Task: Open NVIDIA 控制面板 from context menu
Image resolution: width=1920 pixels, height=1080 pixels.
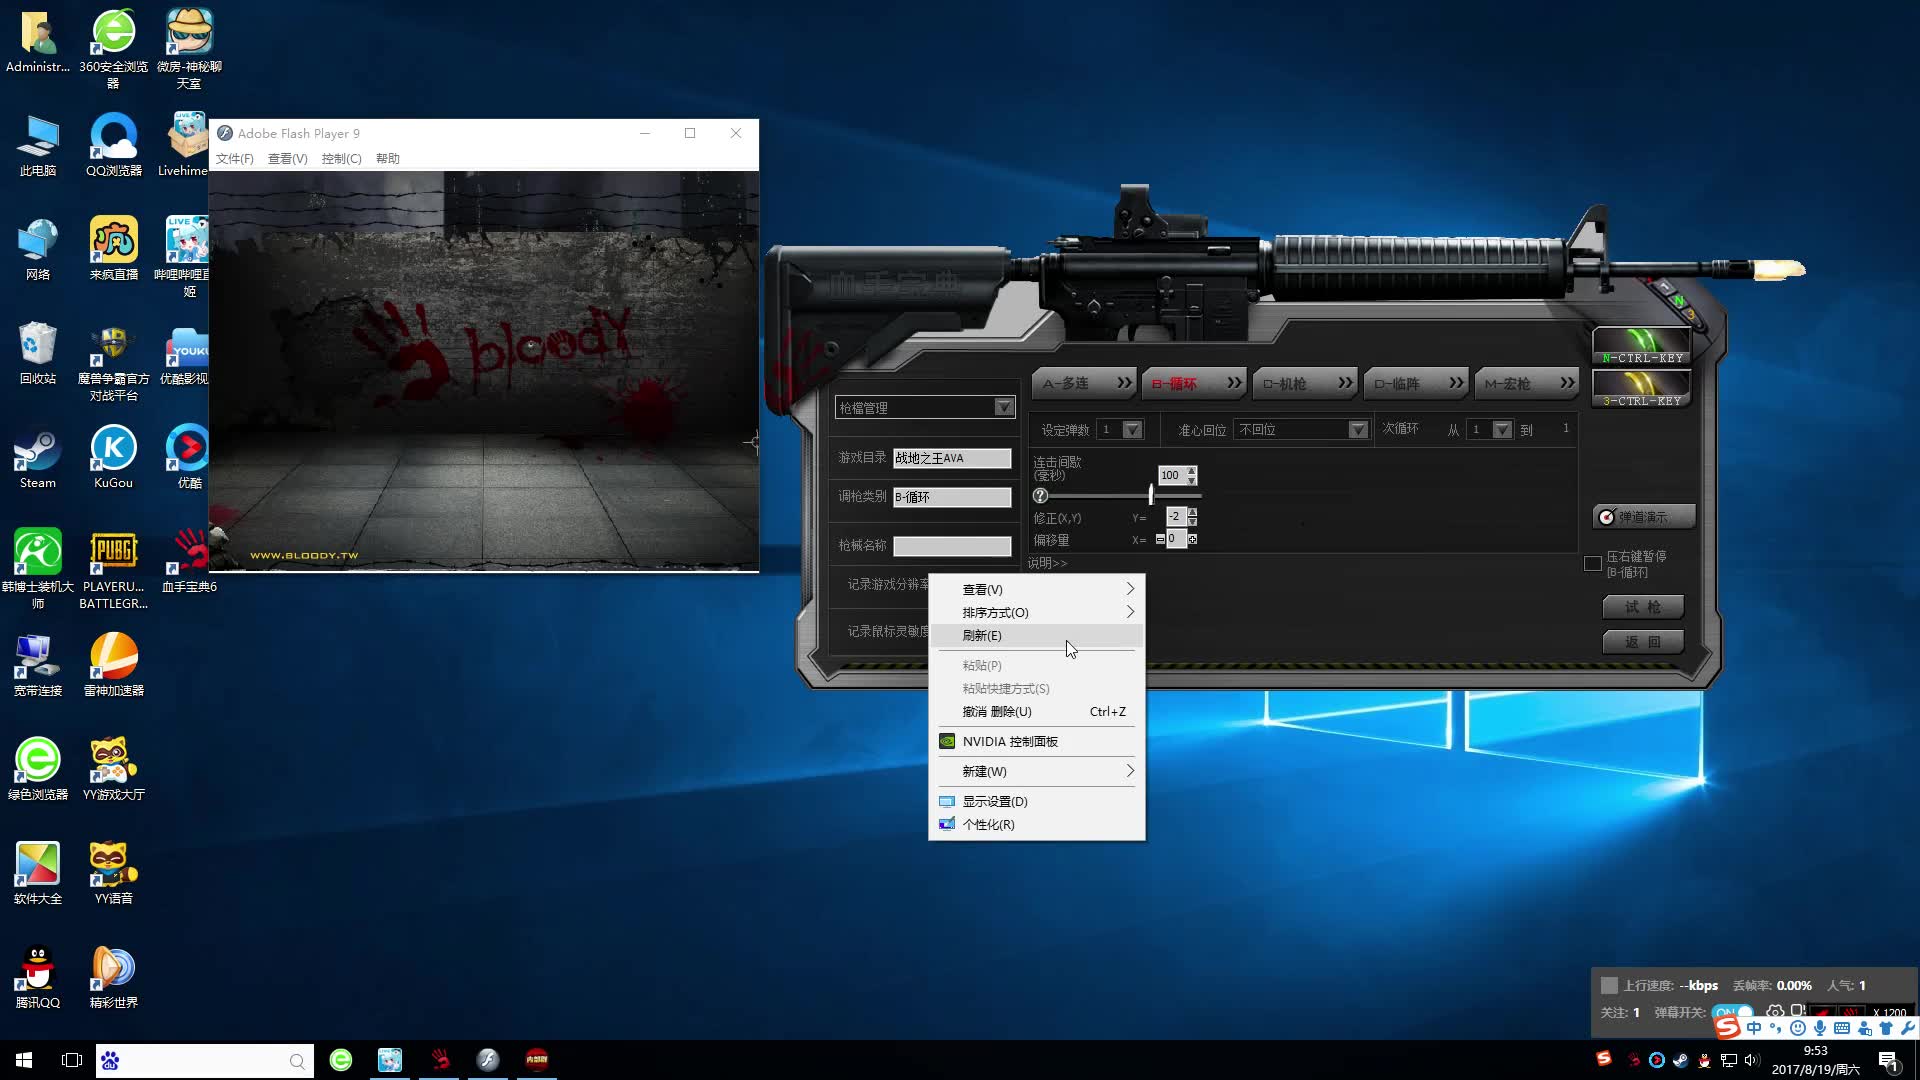Action: tap(1037, 741)
